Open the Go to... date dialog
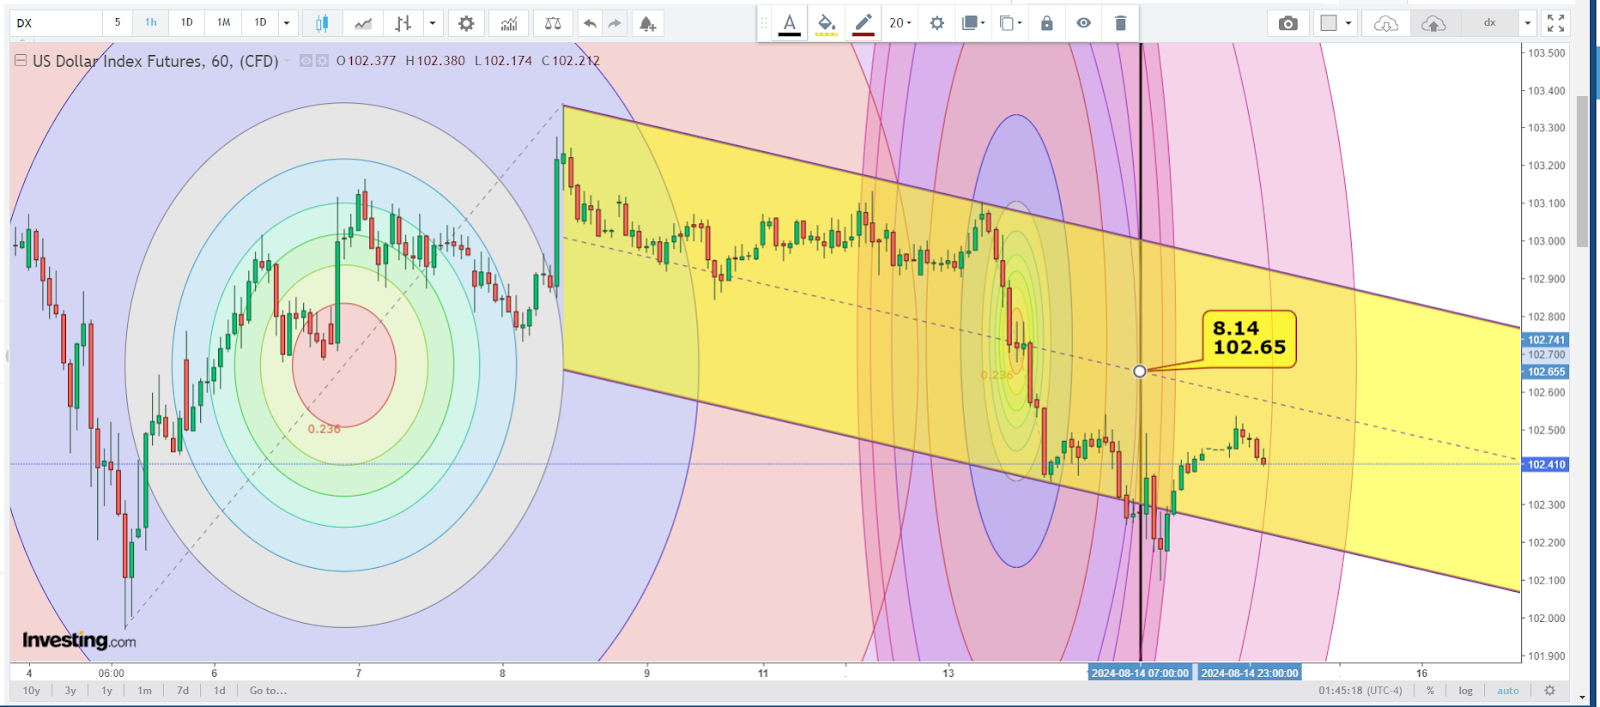The height and width of the screenshot is (707, 1600). pyautogui.click(x=268, y=690)
